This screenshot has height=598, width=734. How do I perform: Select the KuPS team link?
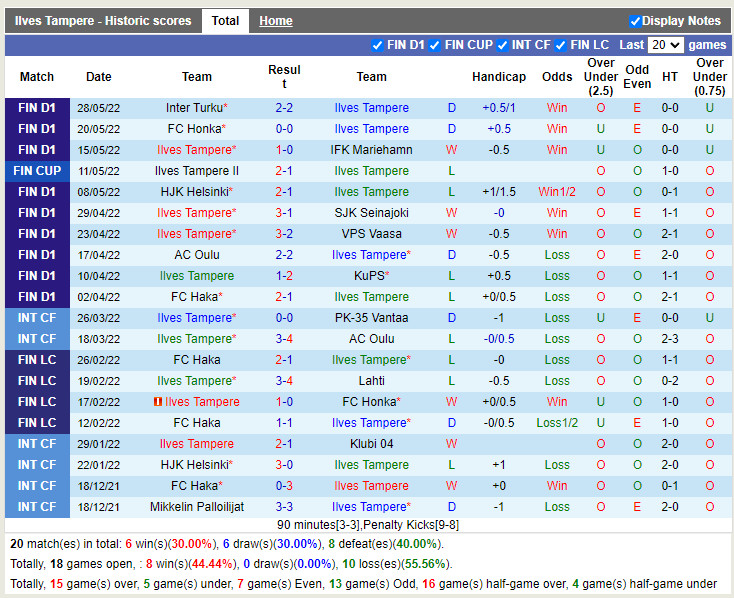coord(369,276)
